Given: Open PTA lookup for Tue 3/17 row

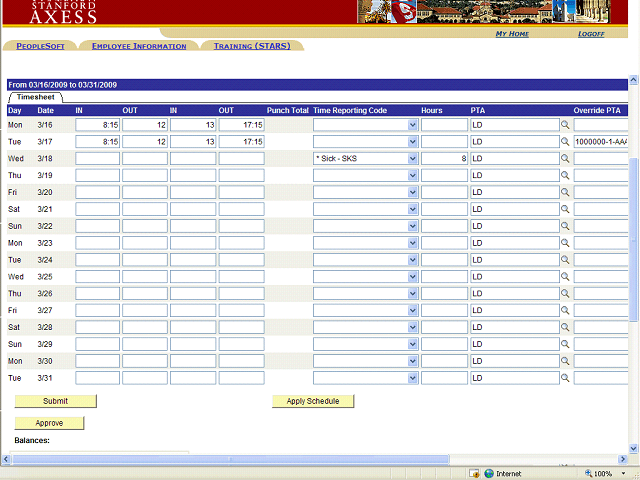Looking at the screenshot, I should pyautogui.click(x=565, y=142).
